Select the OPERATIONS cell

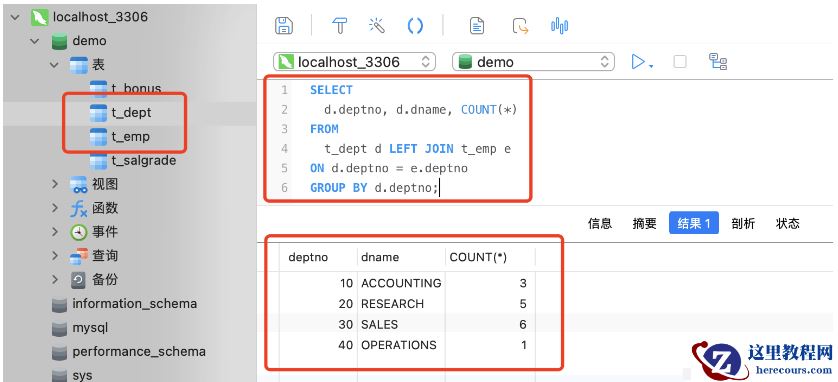(401, 345)
